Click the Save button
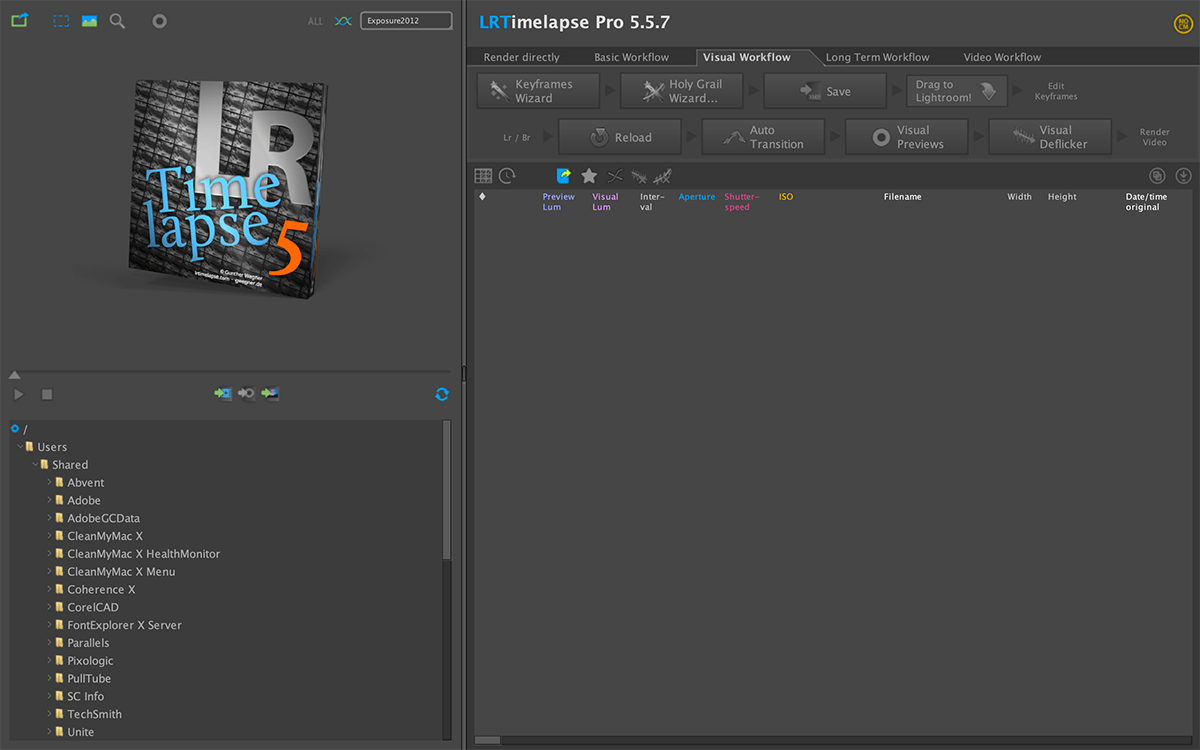Image resolution: width=1200 pixels, height=750 pixels. pos(825,91)
